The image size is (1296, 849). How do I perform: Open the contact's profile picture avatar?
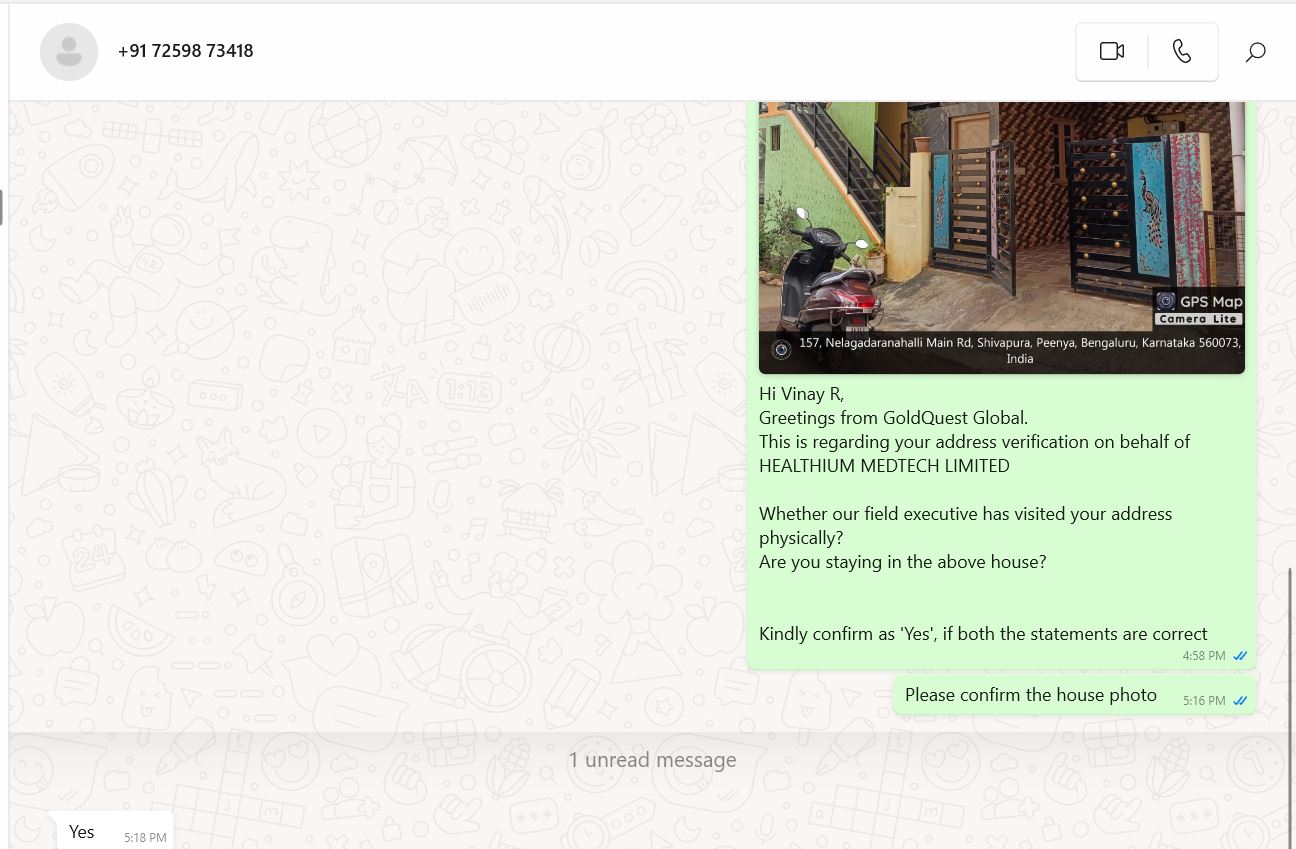point(69,51)
